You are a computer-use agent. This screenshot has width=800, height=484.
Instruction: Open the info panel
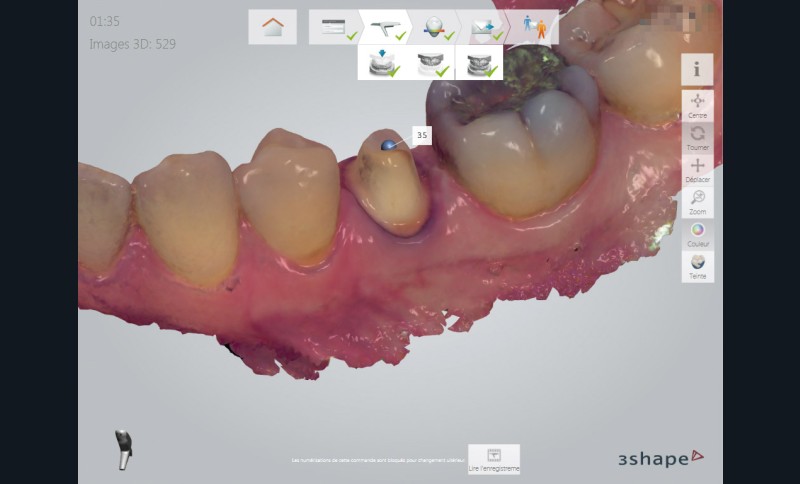(x=697, y=69)
